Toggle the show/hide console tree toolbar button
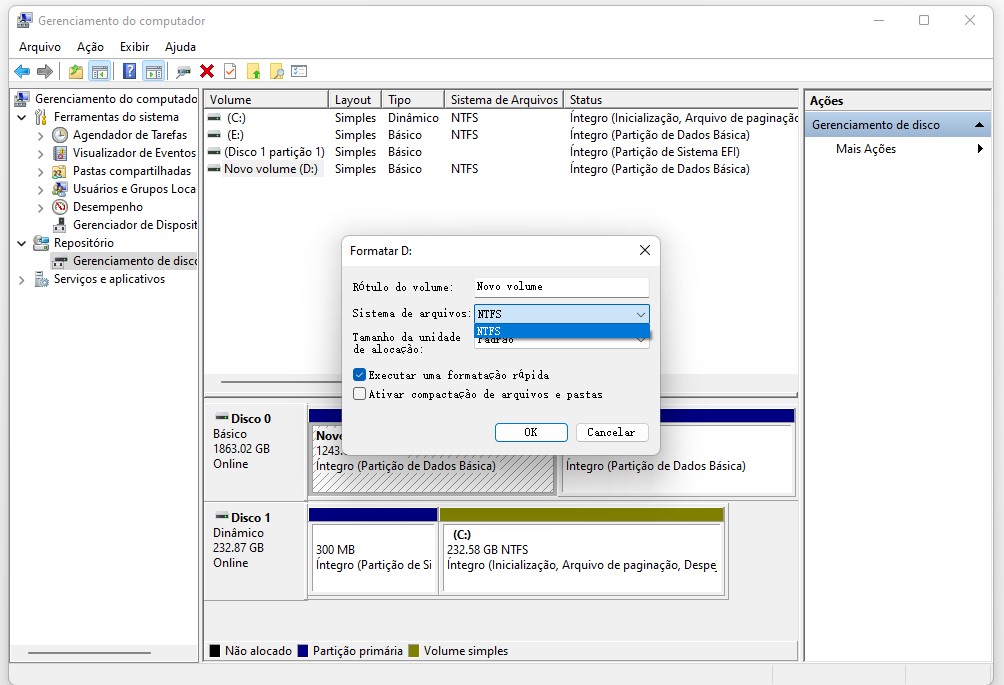Viewport: 1004px width, 685px height. pos(99,71)
